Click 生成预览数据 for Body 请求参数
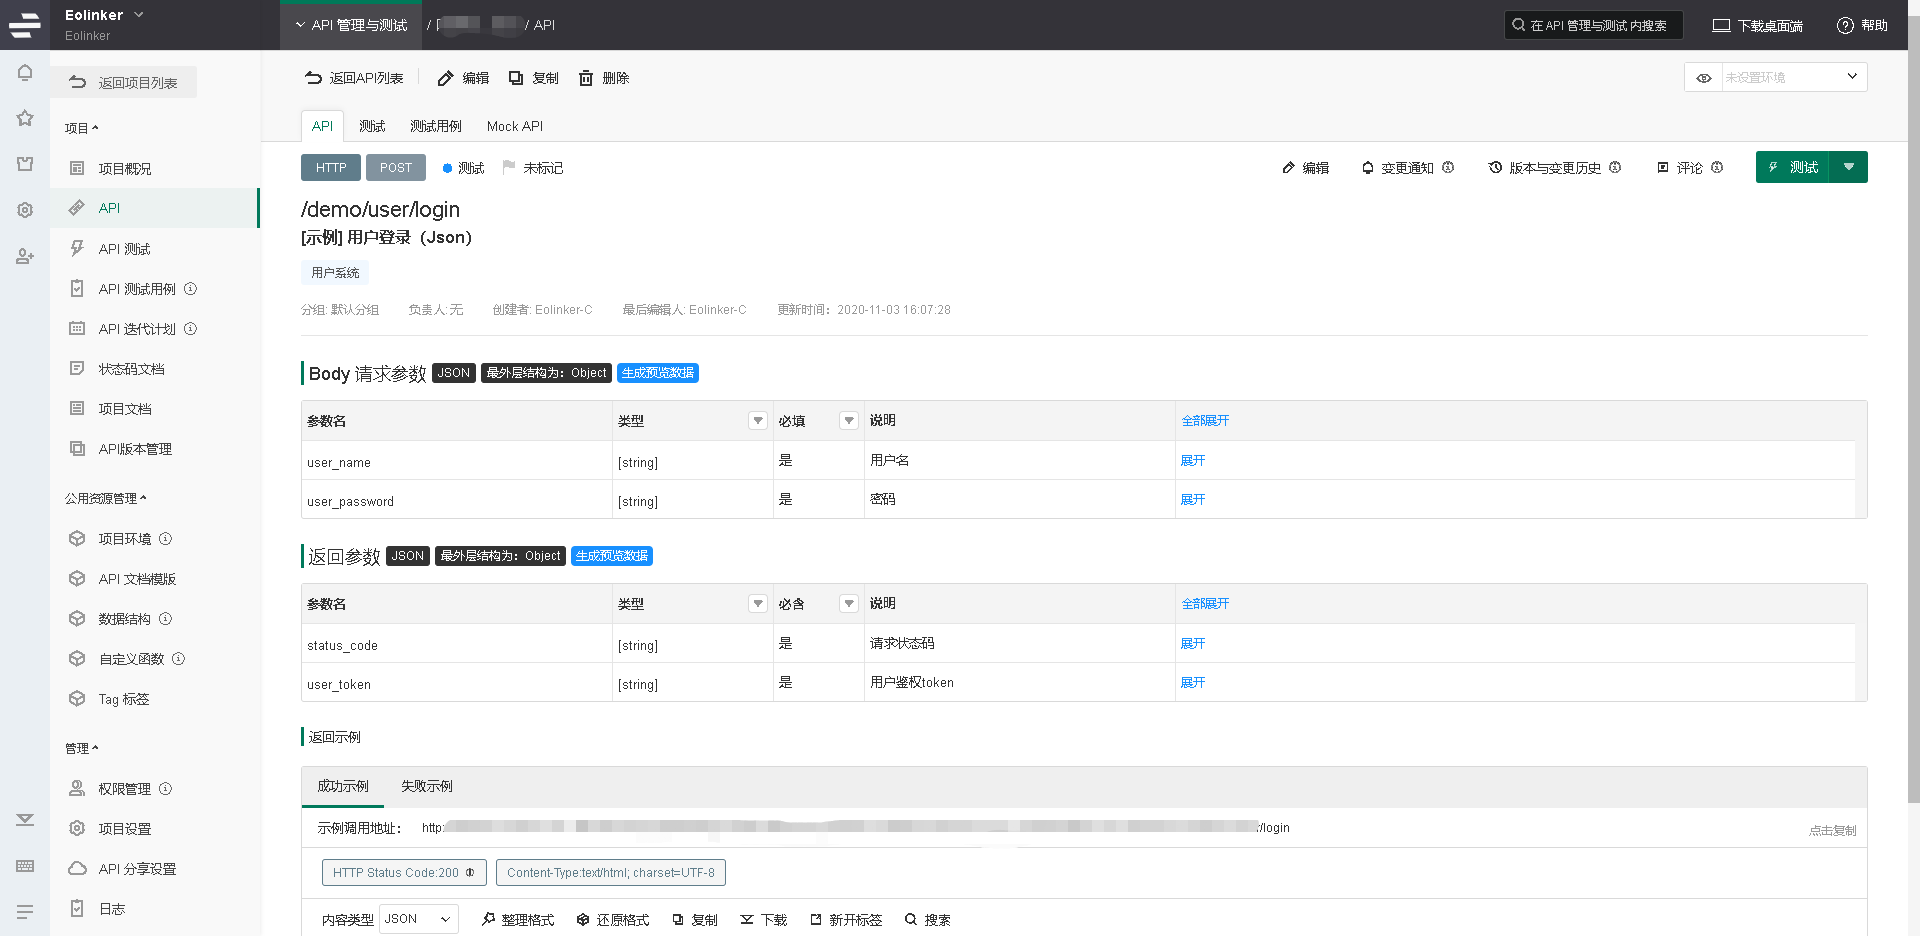Screen dimensions: 1920x936 coord(657,373)
